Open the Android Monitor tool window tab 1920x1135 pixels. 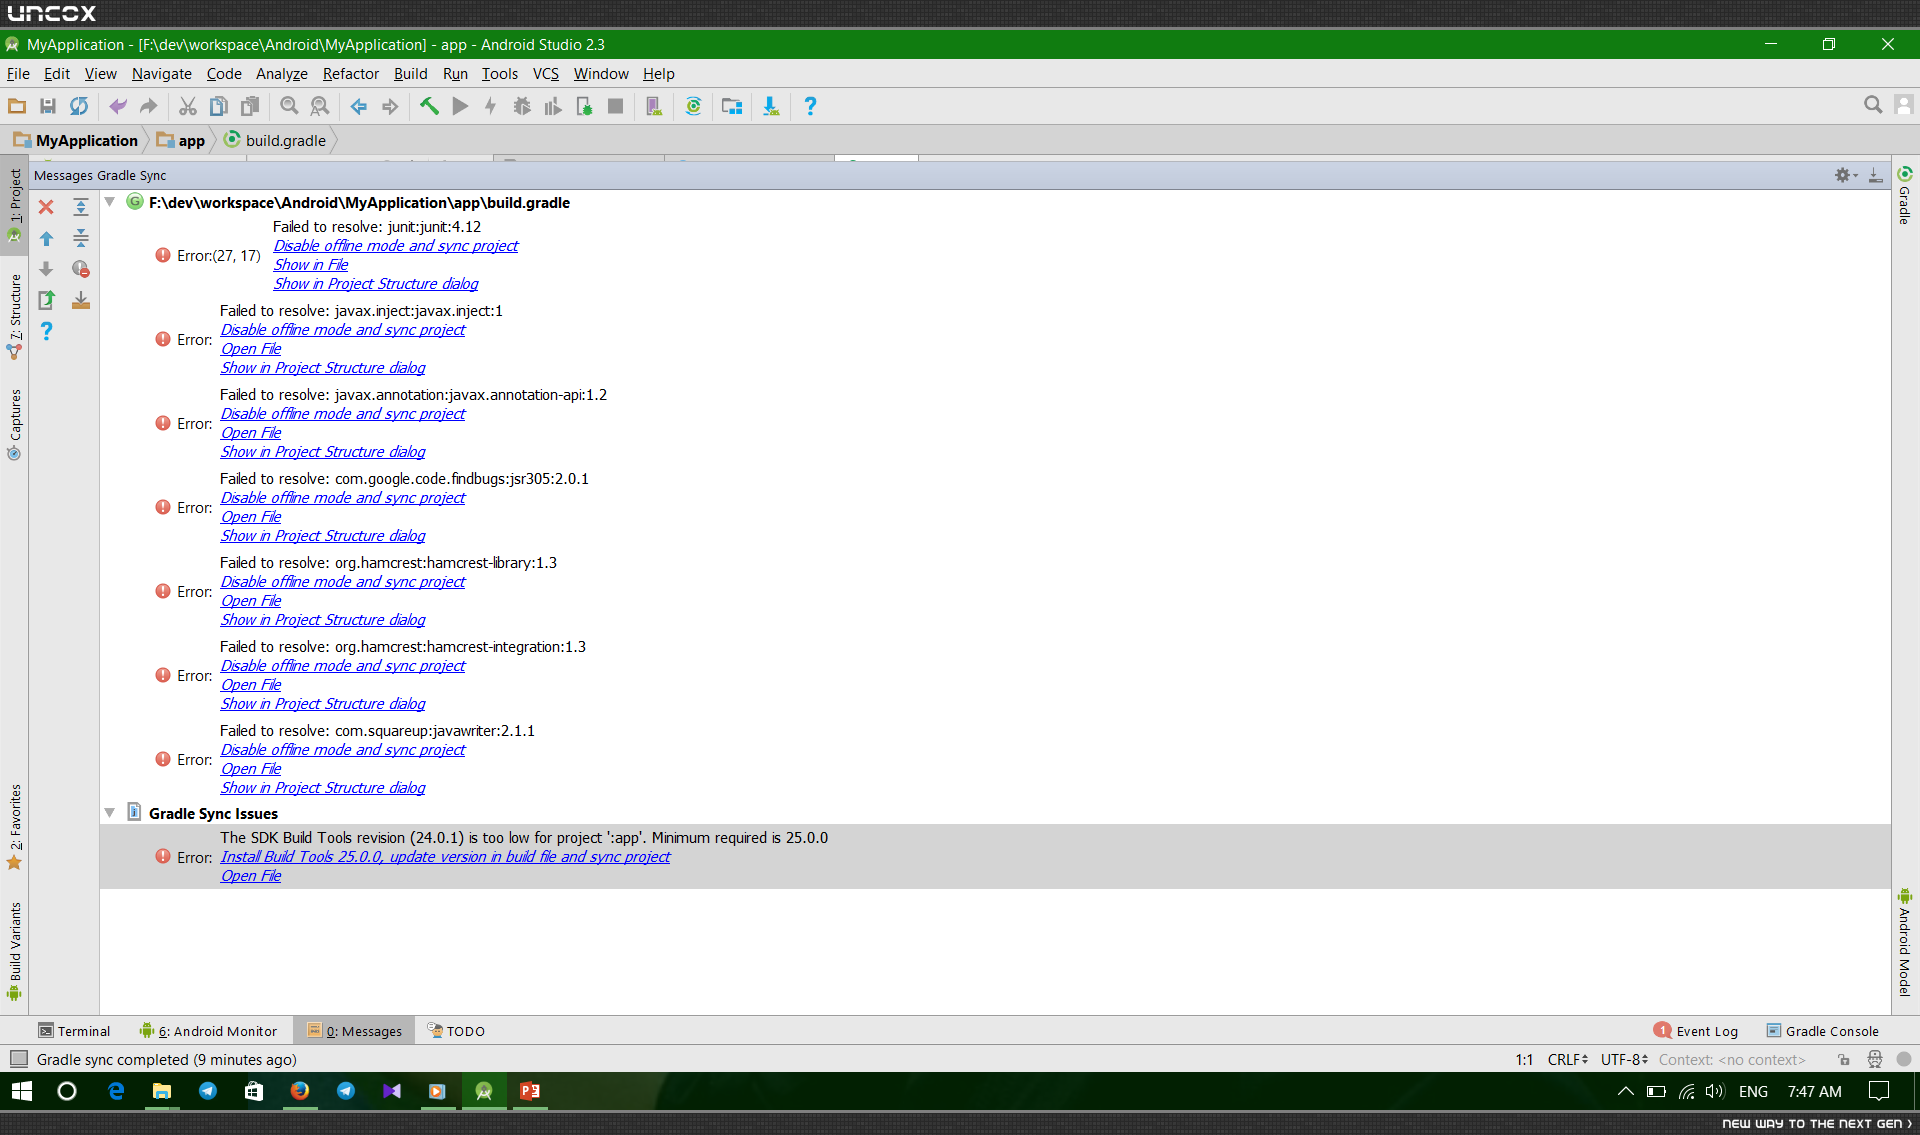pos(208,1031)
